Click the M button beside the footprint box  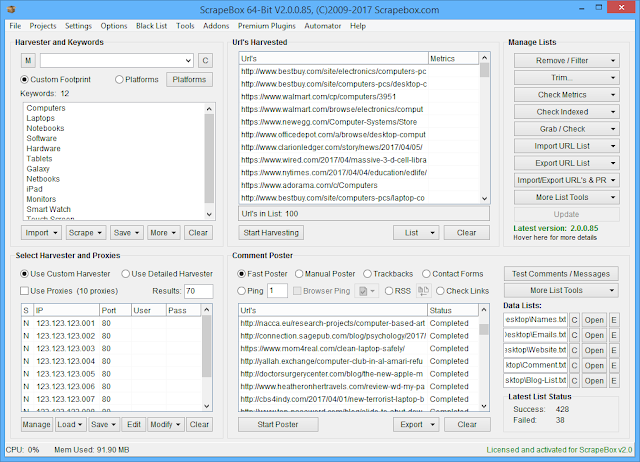[x=28, y=60]
